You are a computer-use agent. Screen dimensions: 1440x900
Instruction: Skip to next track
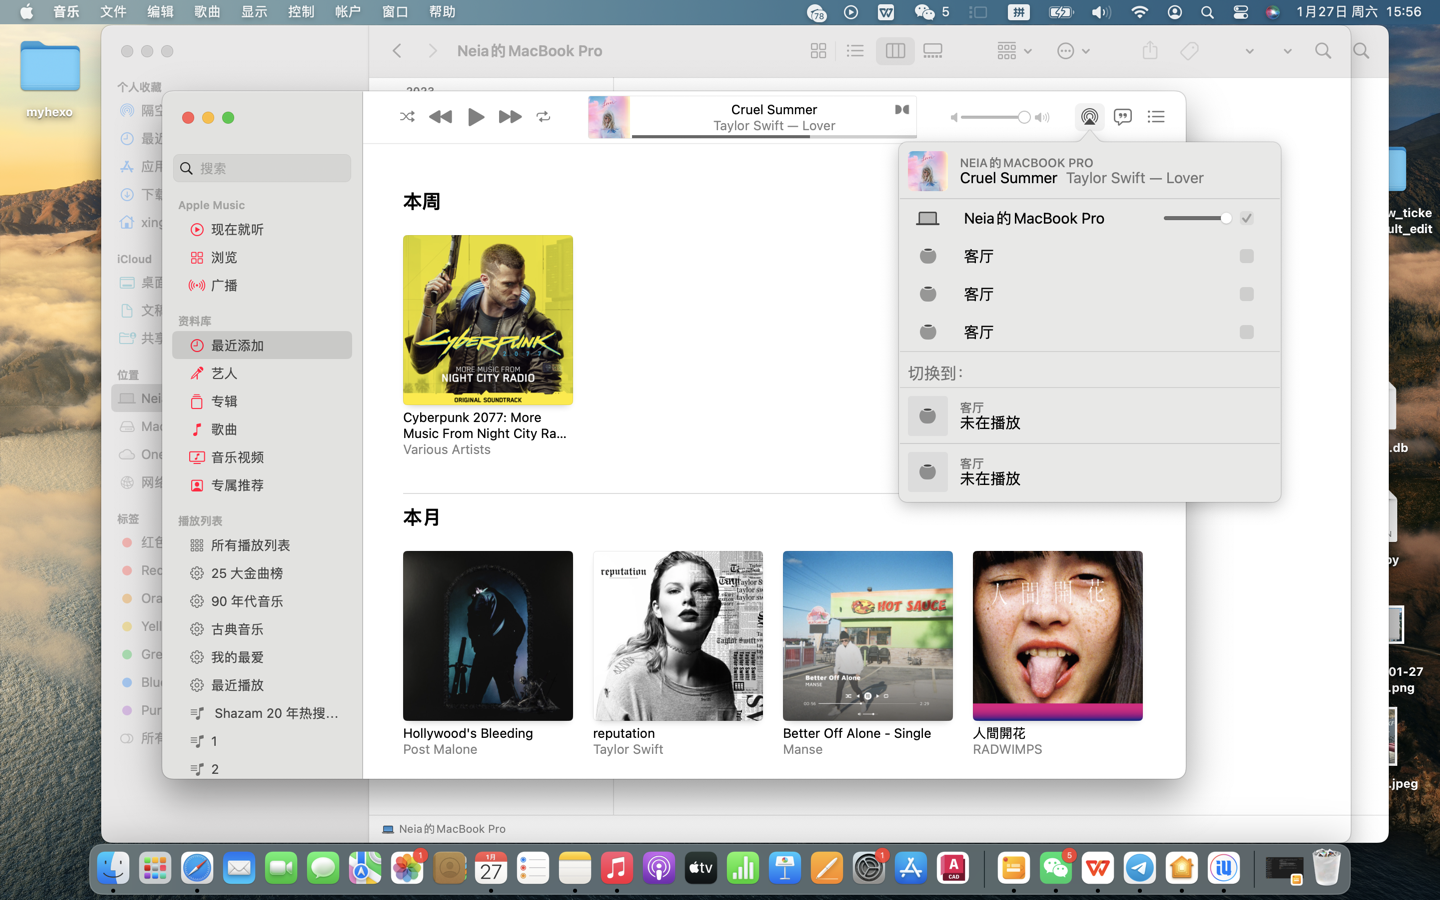[x=510, y=117]
